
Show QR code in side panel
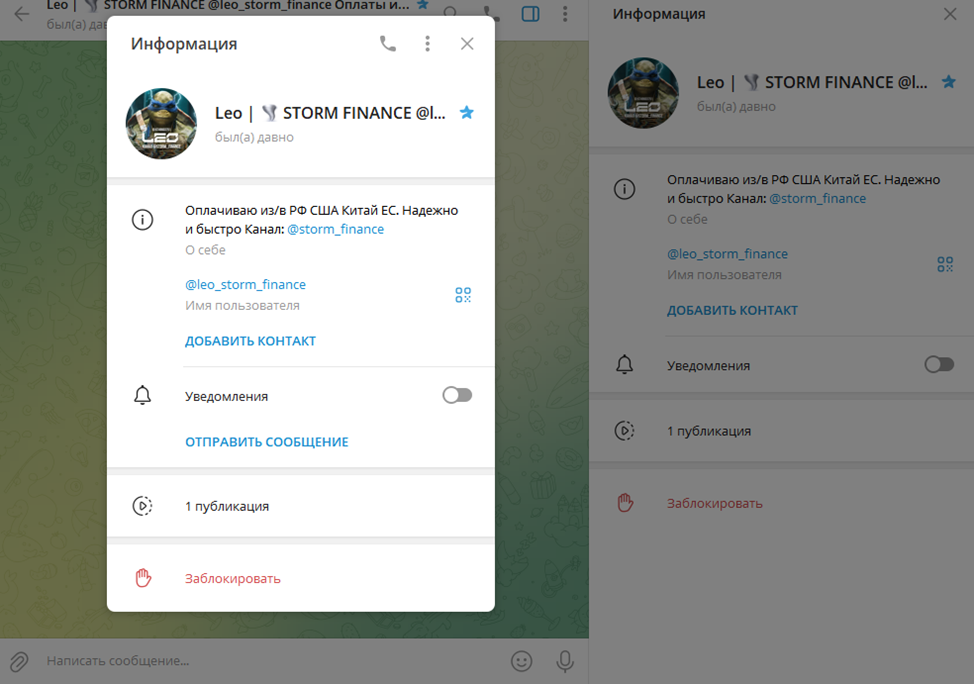pyautogui.click(x=945, y=265)
